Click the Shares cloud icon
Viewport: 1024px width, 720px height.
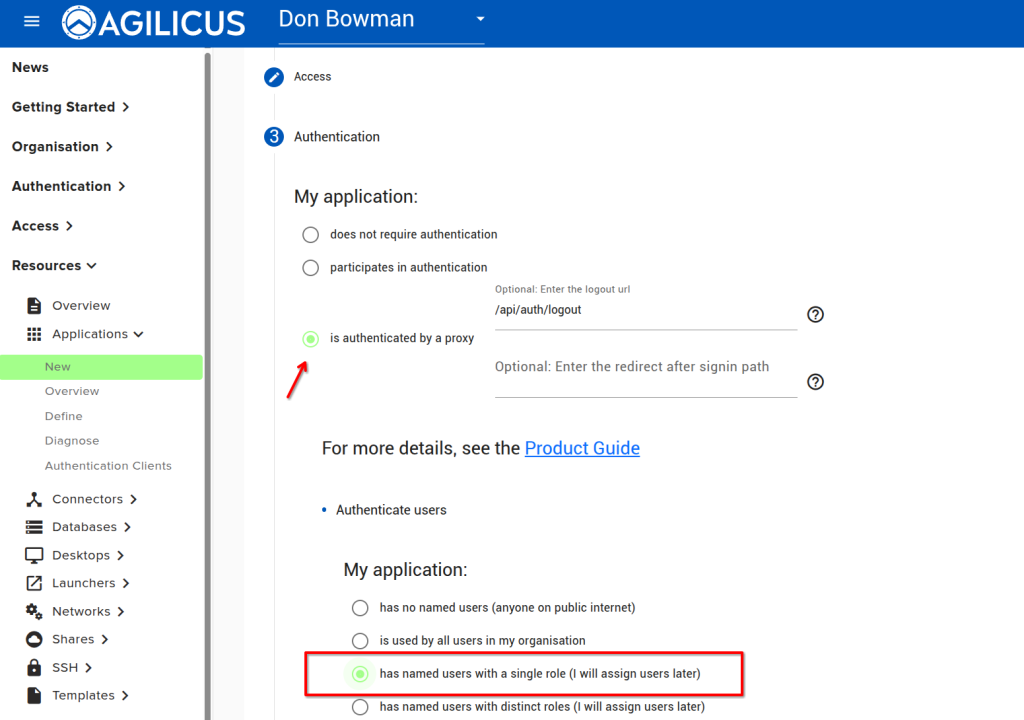[34, 639]
